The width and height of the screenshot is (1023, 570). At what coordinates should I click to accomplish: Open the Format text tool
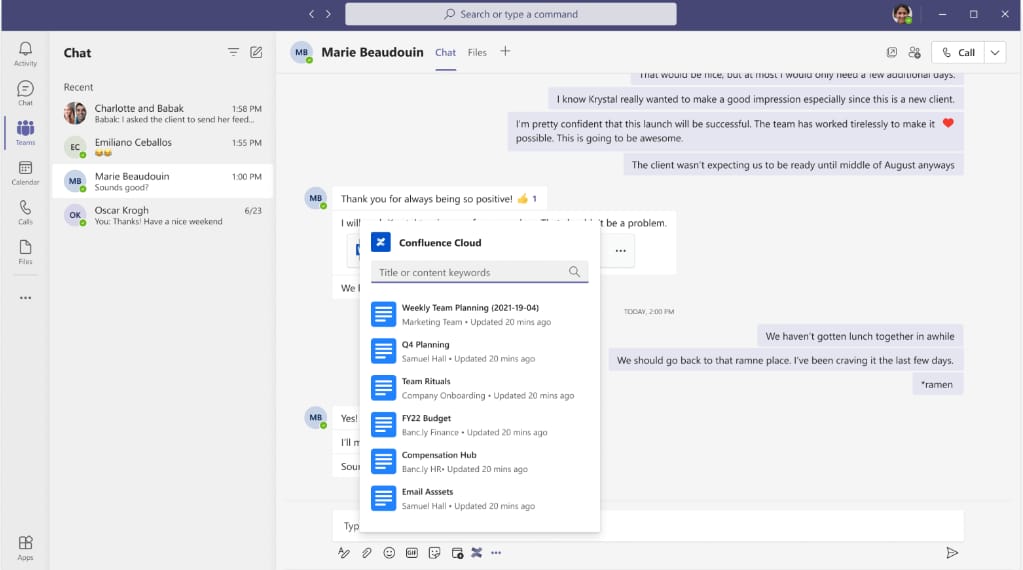pyautogui.click(x=344, y=552)
